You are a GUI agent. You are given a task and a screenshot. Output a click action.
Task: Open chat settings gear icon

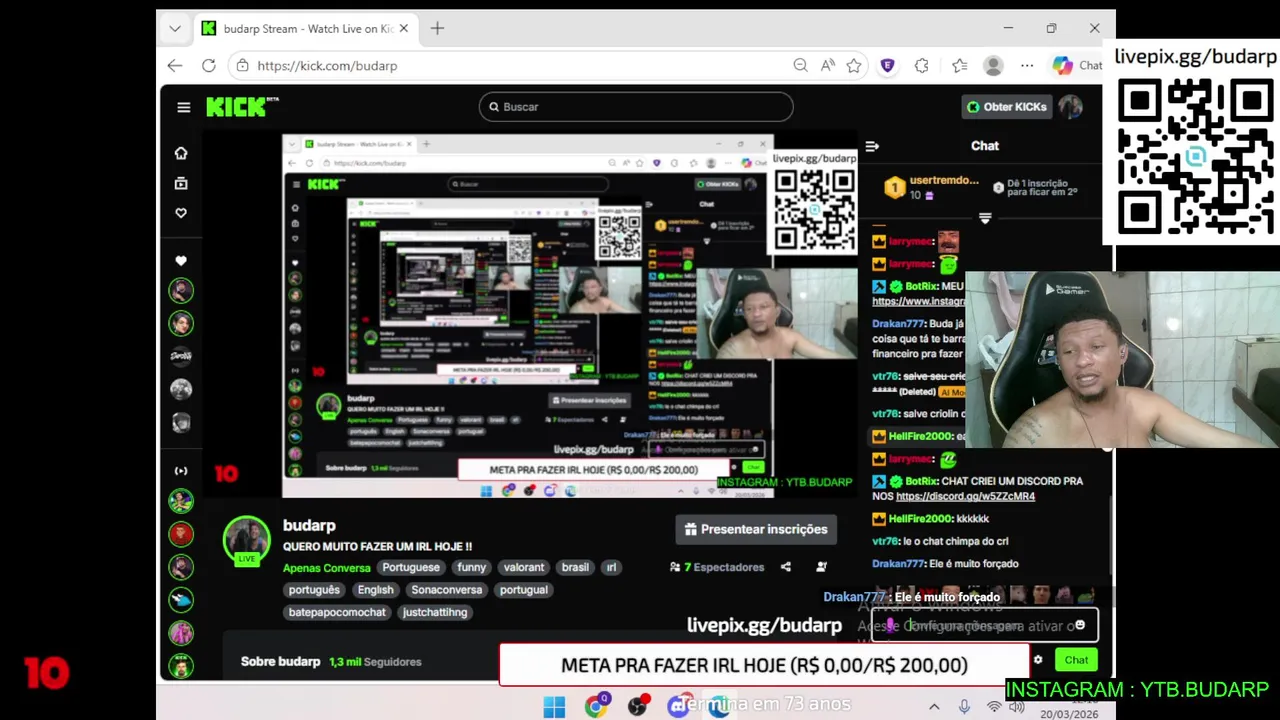(1038, 660)
